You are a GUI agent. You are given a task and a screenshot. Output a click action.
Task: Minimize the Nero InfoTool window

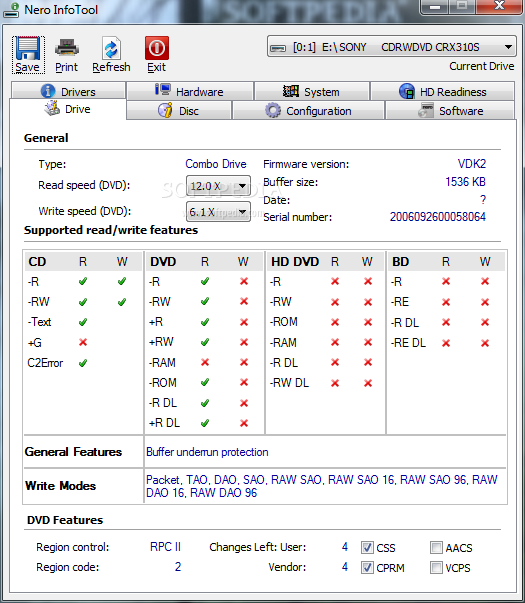435,7
